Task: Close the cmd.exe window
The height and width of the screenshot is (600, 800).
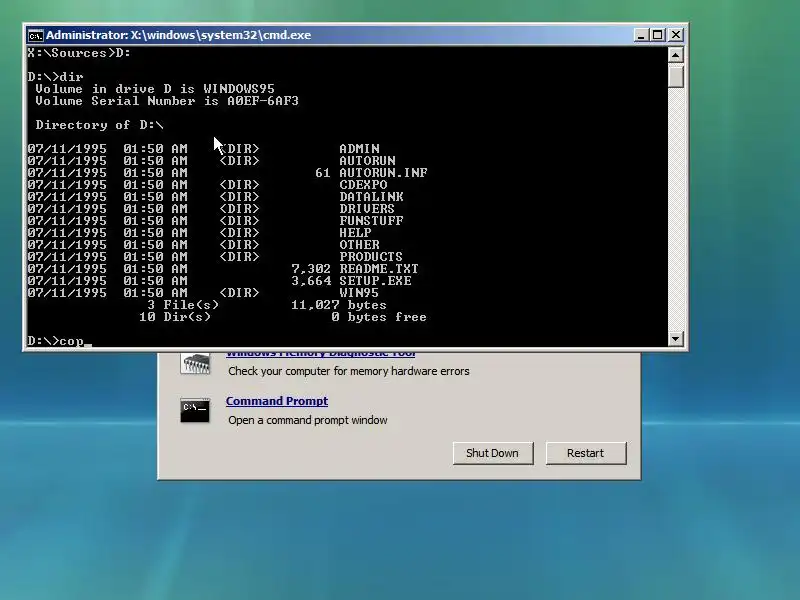Action: (676, 35)
